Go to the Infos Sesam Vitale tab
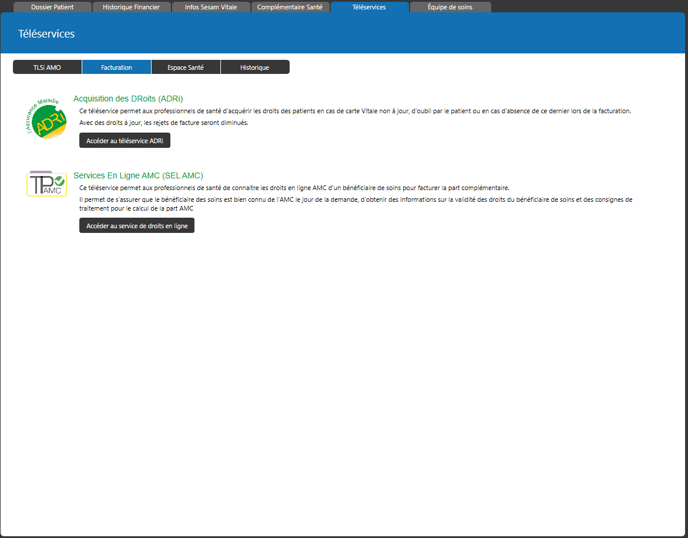Image resolution: width=688 pixels, height=538 pixels. (x=211, y=7)
